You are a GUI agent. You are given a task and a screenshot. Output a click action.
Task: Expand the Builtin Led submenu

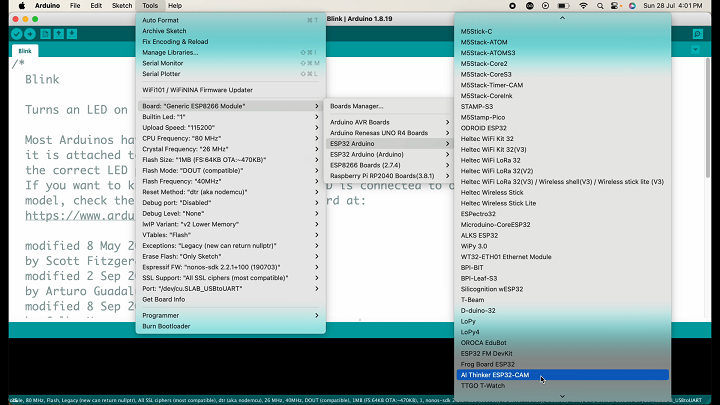[231, 117]
